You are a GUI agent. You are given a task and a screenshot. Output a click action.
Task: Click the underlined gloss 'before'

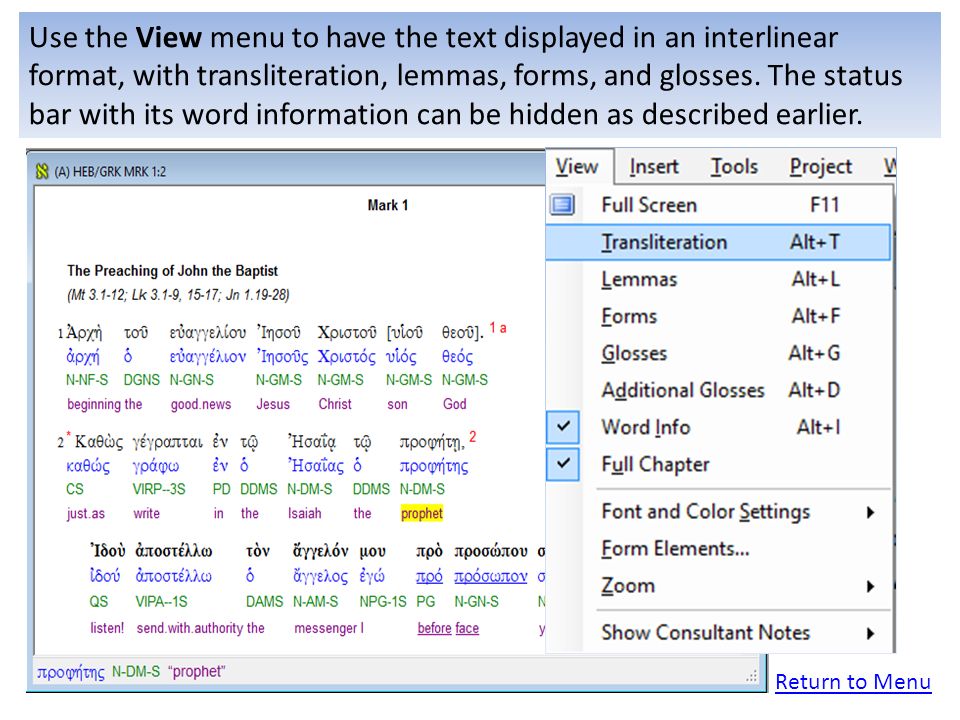[x=434, y=628]
